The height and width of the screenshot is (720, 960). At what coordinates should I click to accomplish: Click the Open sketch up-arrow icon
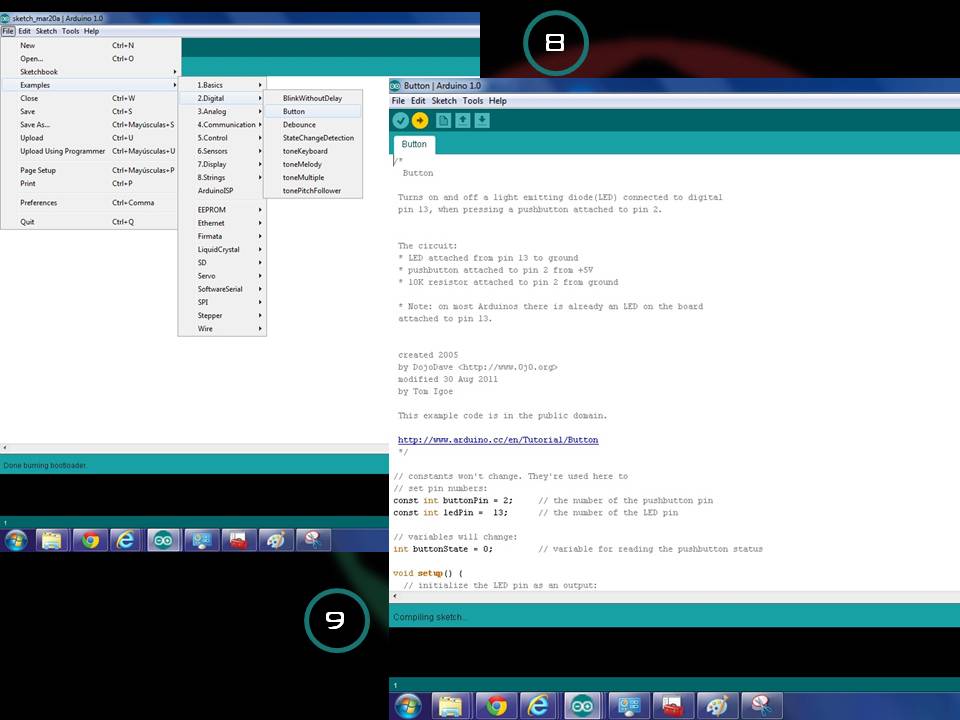[x=463, y=121]
